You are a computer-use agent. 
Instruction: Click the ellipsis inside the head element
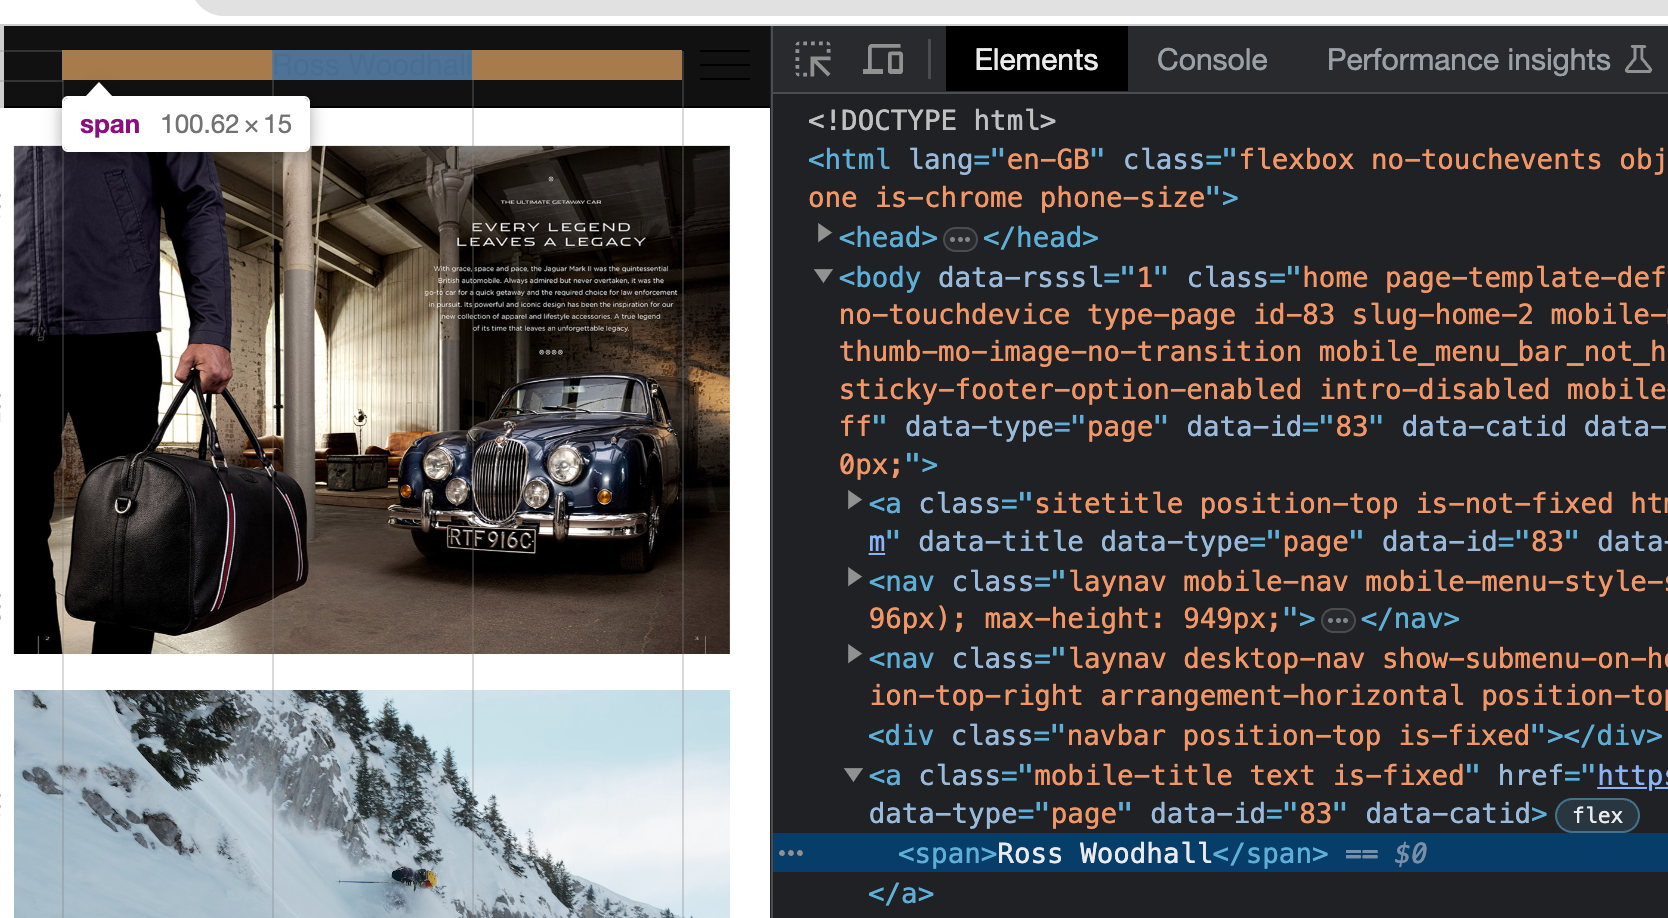coord(960,239)
